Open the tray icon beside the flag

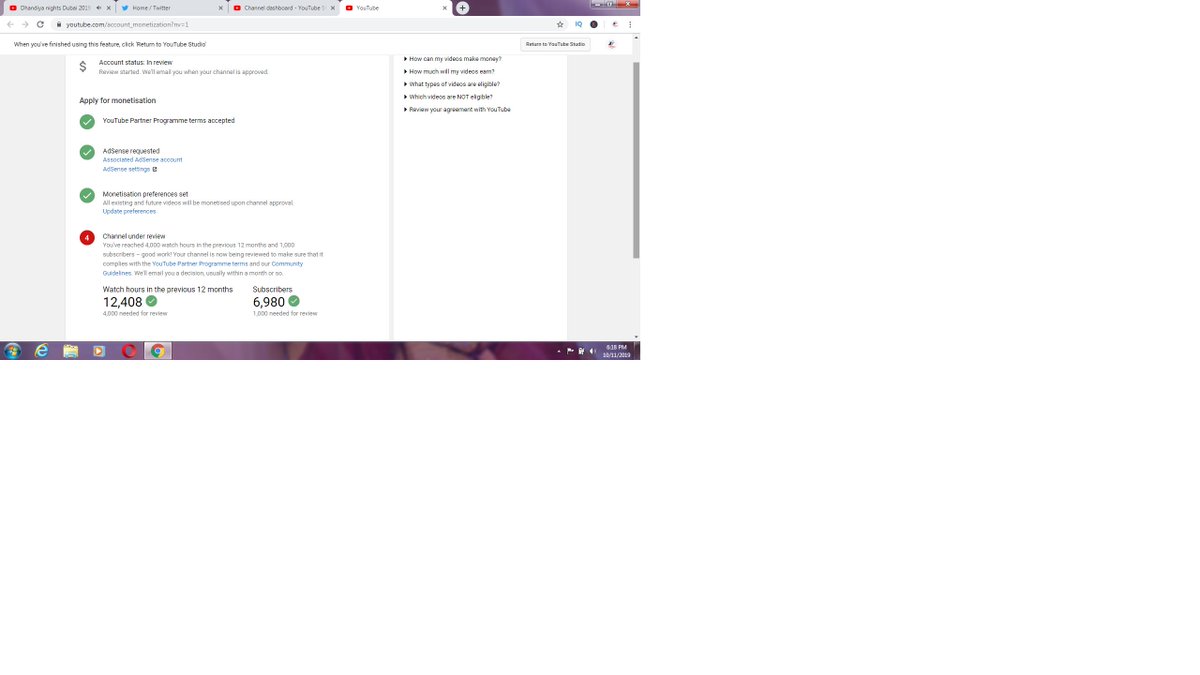click(581, 351)
